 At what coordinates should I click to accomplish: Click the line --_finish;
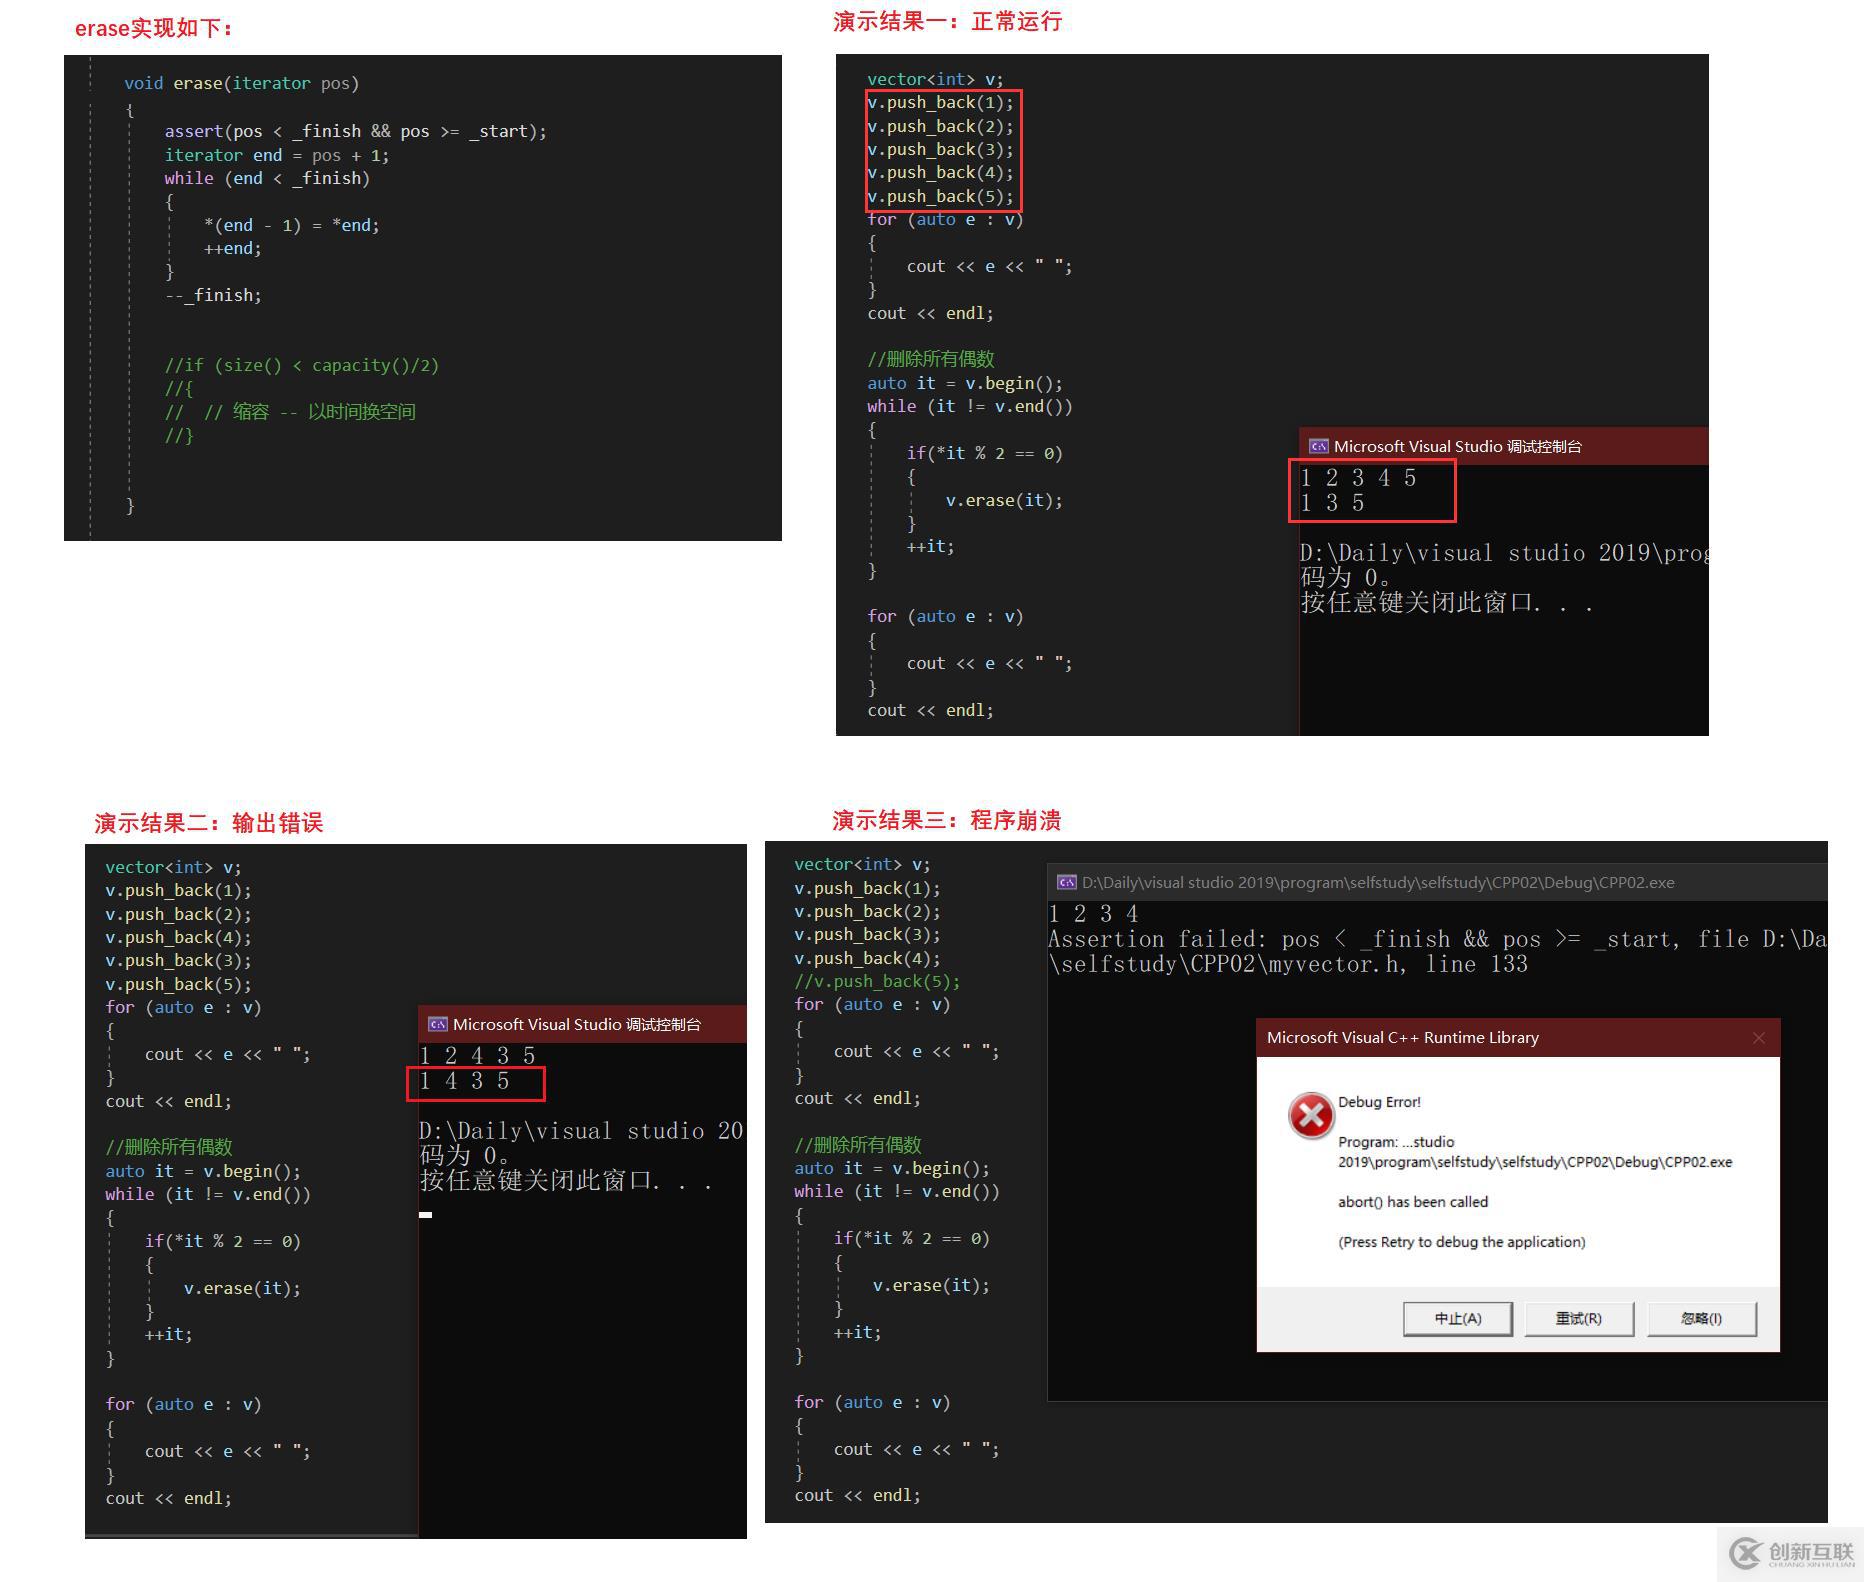213,295
